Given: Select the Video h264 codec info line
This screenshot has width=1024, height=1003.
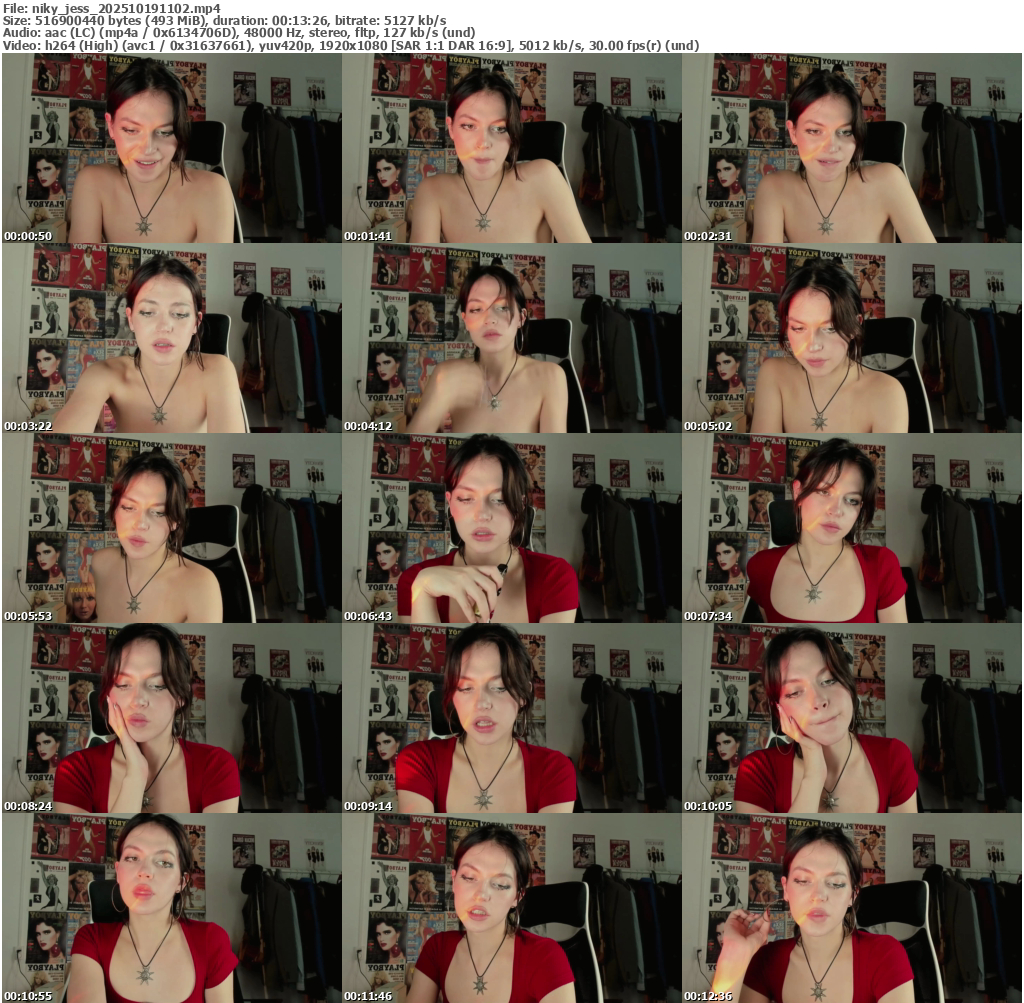Looking at the screenshot, I should click(351, 45).
